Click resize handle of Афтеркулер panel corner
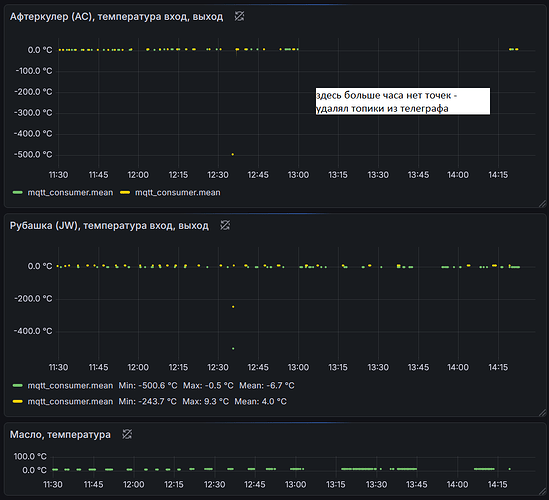This screenshot has height=500, width=549. coord(542,203)
